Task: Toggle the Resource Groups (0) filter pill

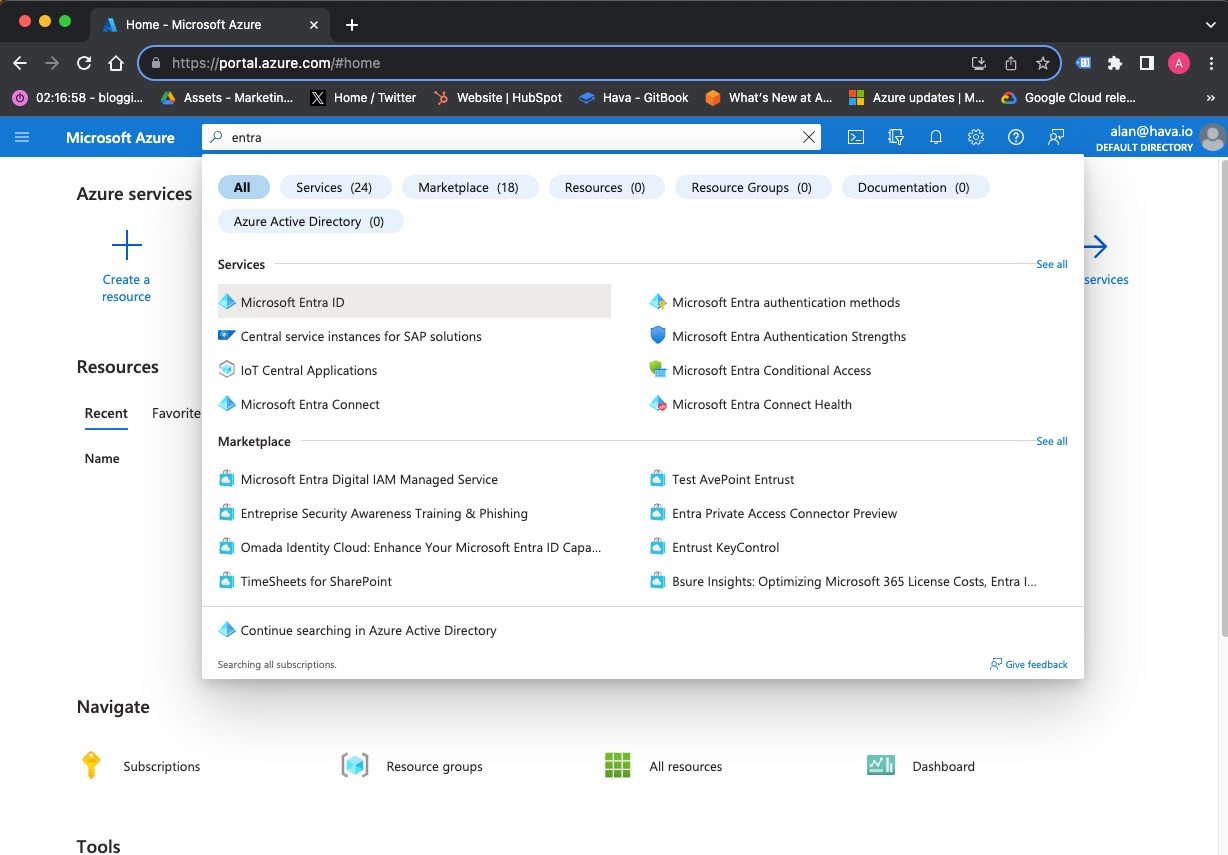Action: tap(751, 188)
